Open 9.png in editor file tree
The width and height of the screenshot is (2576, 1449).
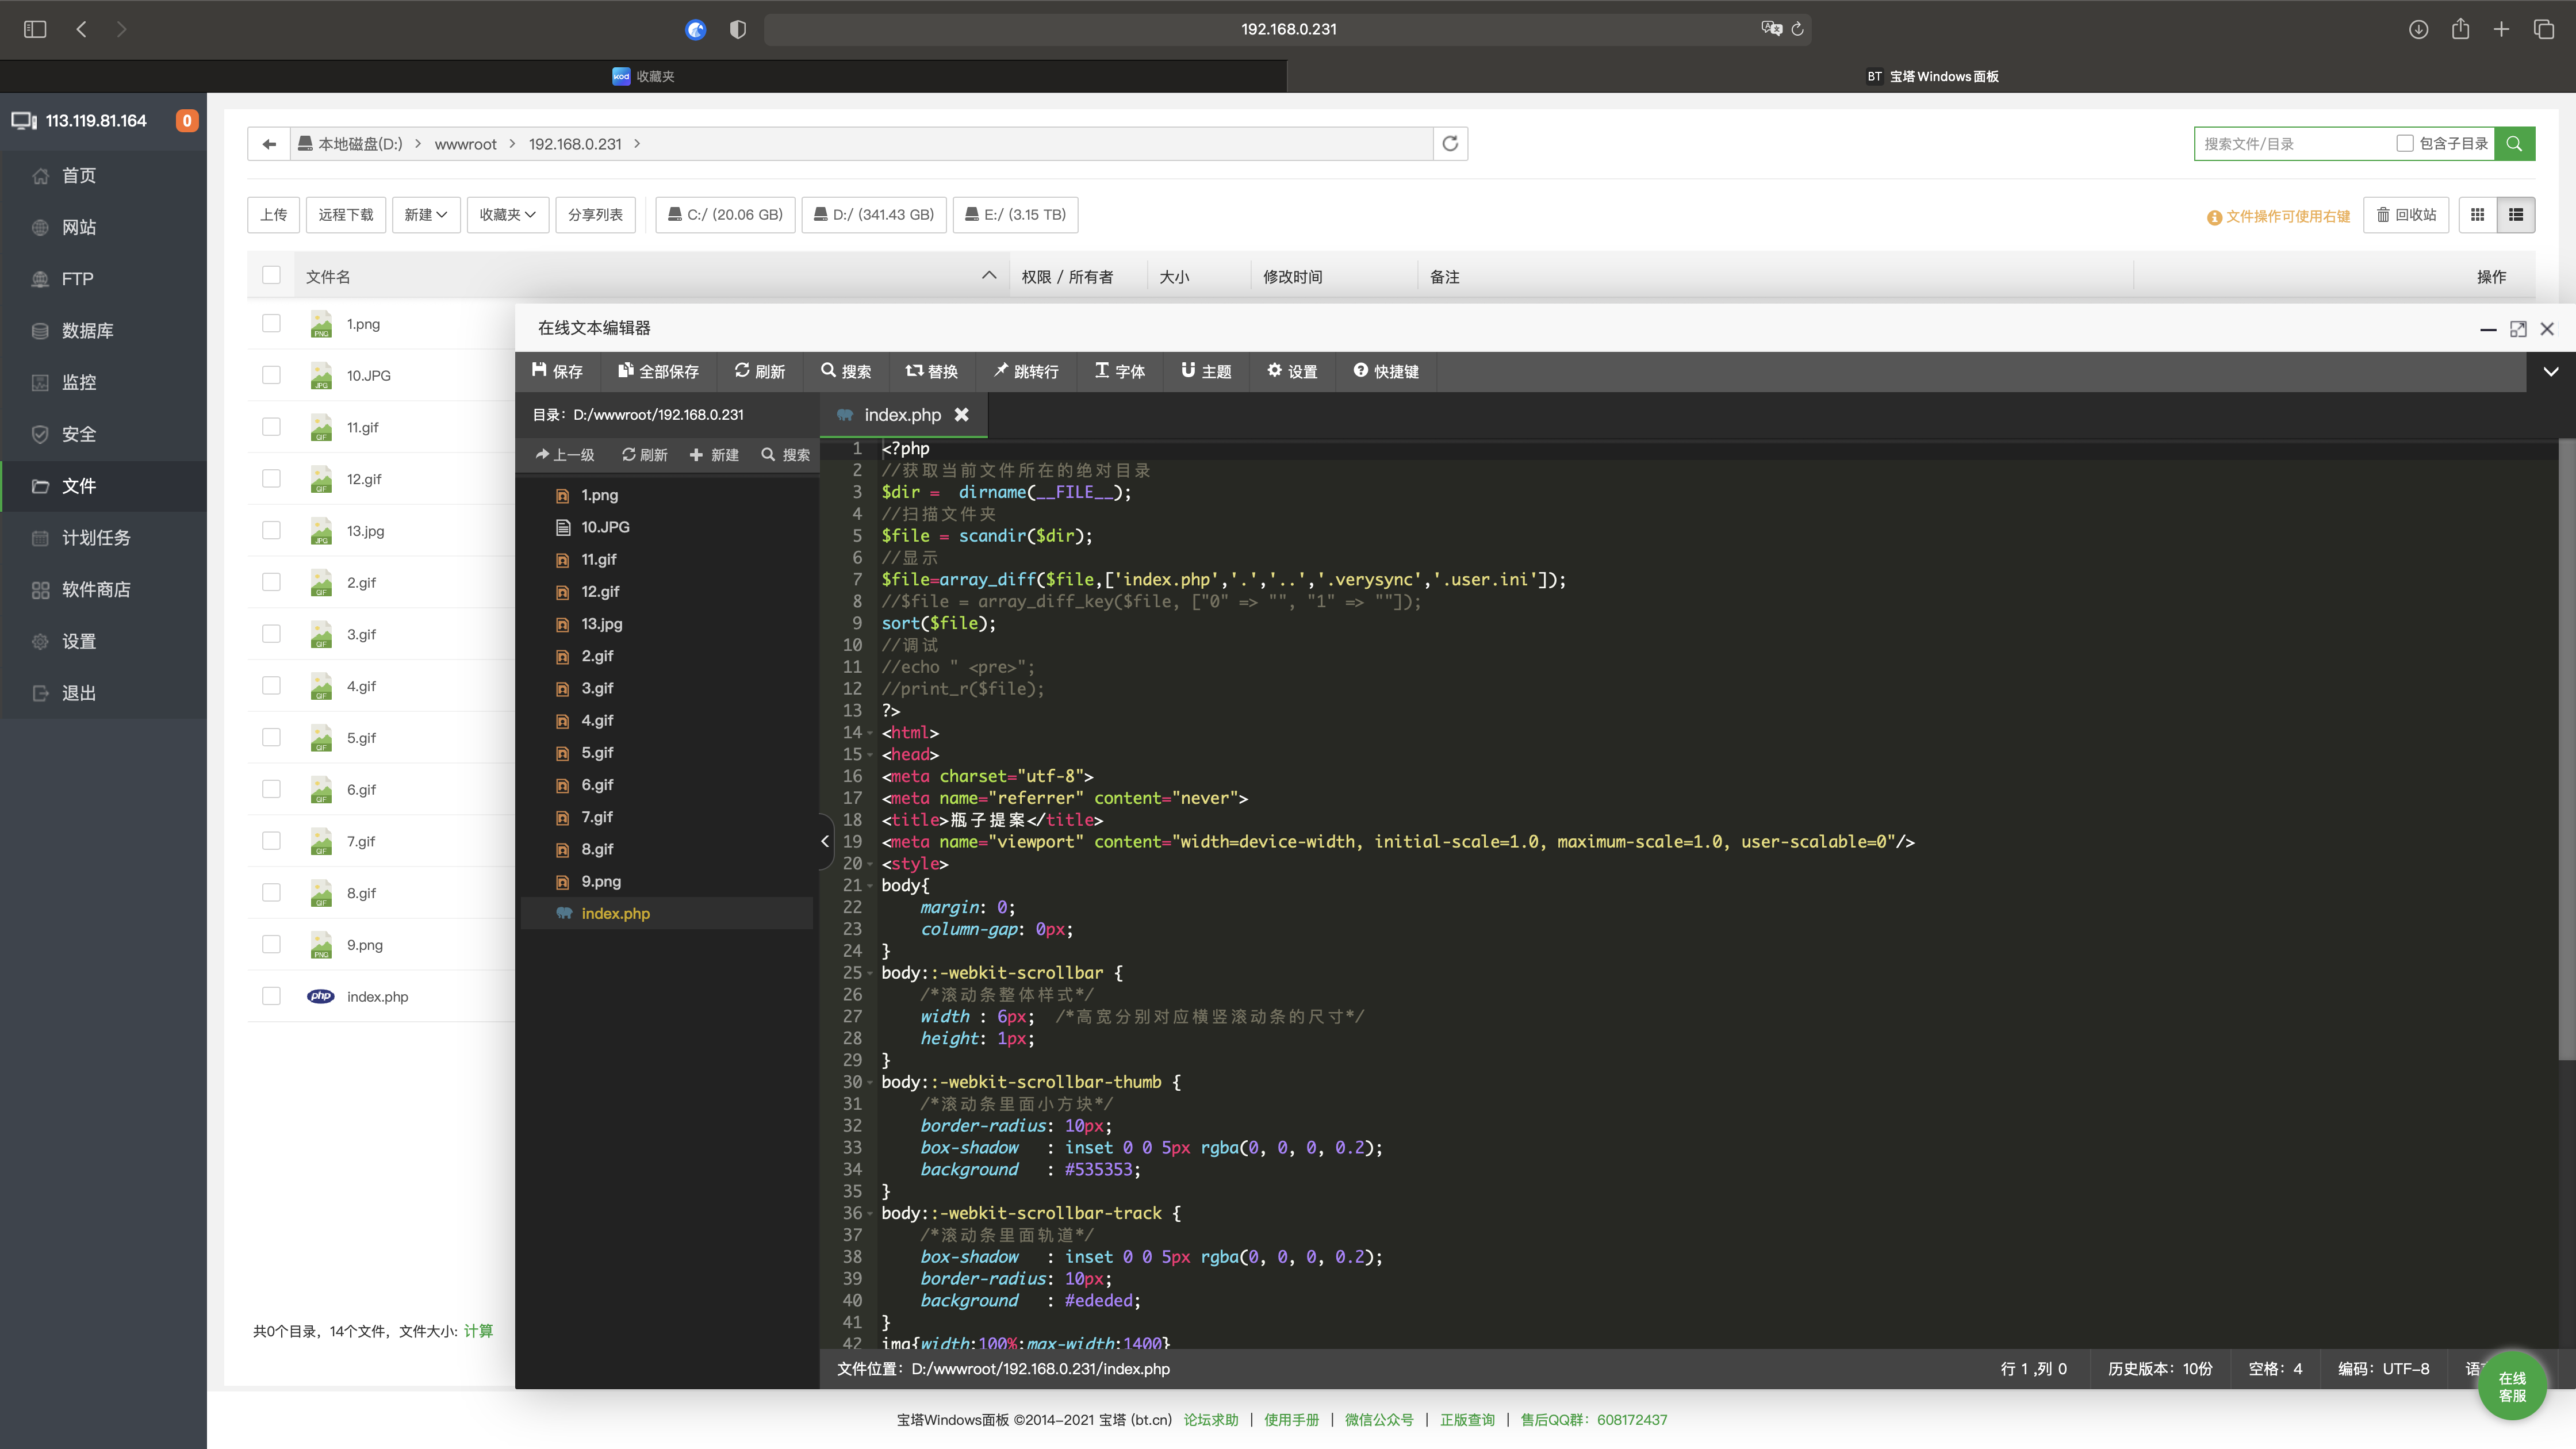click(601, 881)
